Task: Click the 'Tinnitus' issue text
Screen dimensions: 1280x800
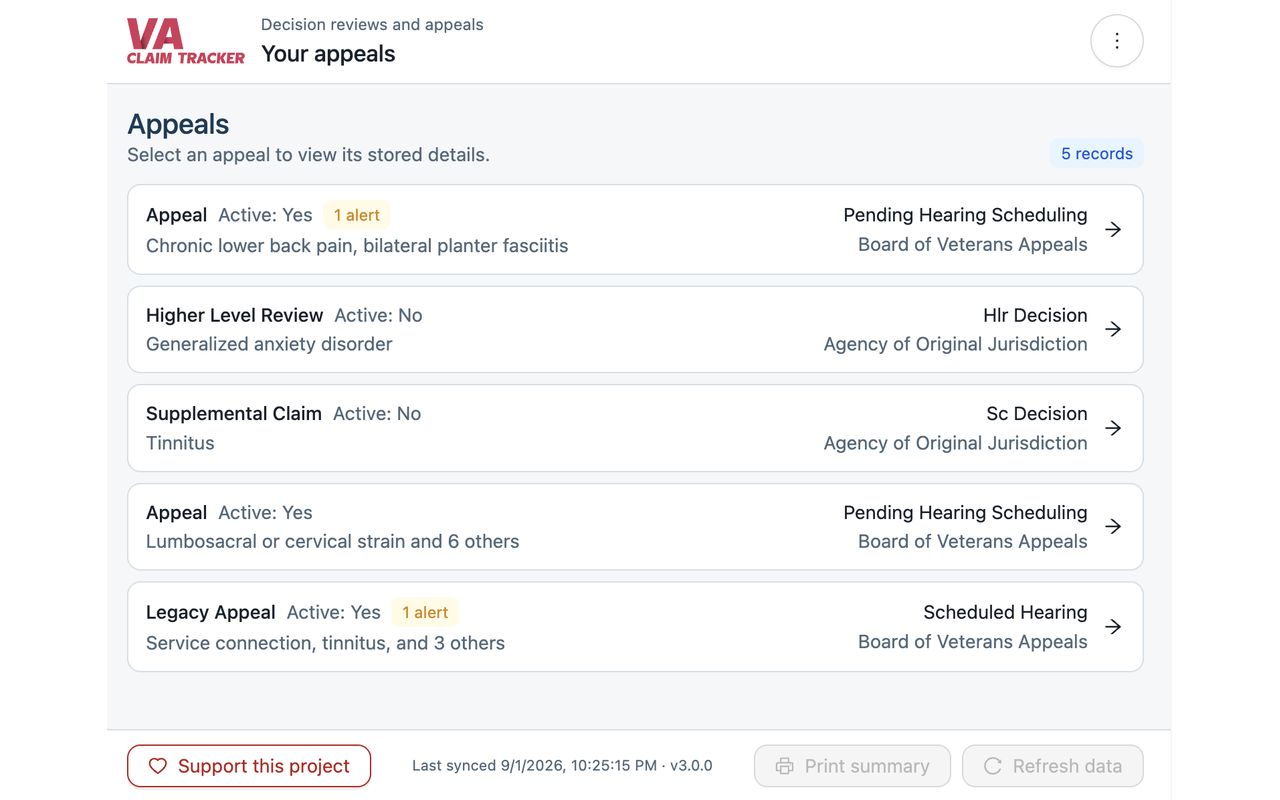Action: click(x=180, y=443)
